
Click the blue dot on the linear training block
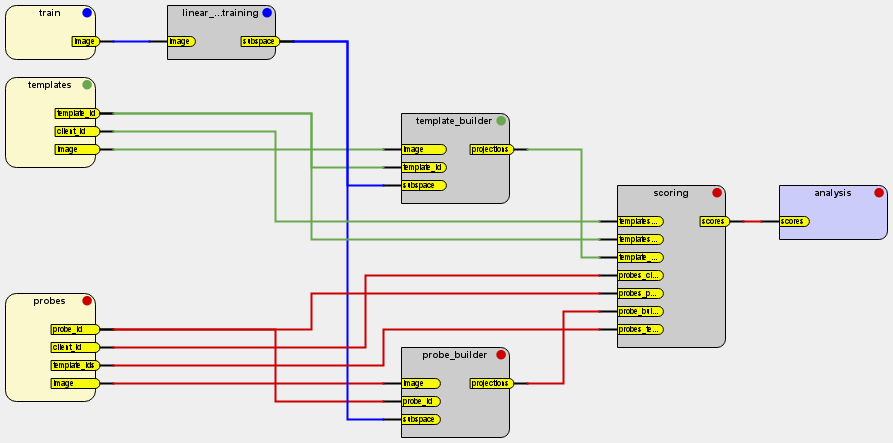click(267, 13)
